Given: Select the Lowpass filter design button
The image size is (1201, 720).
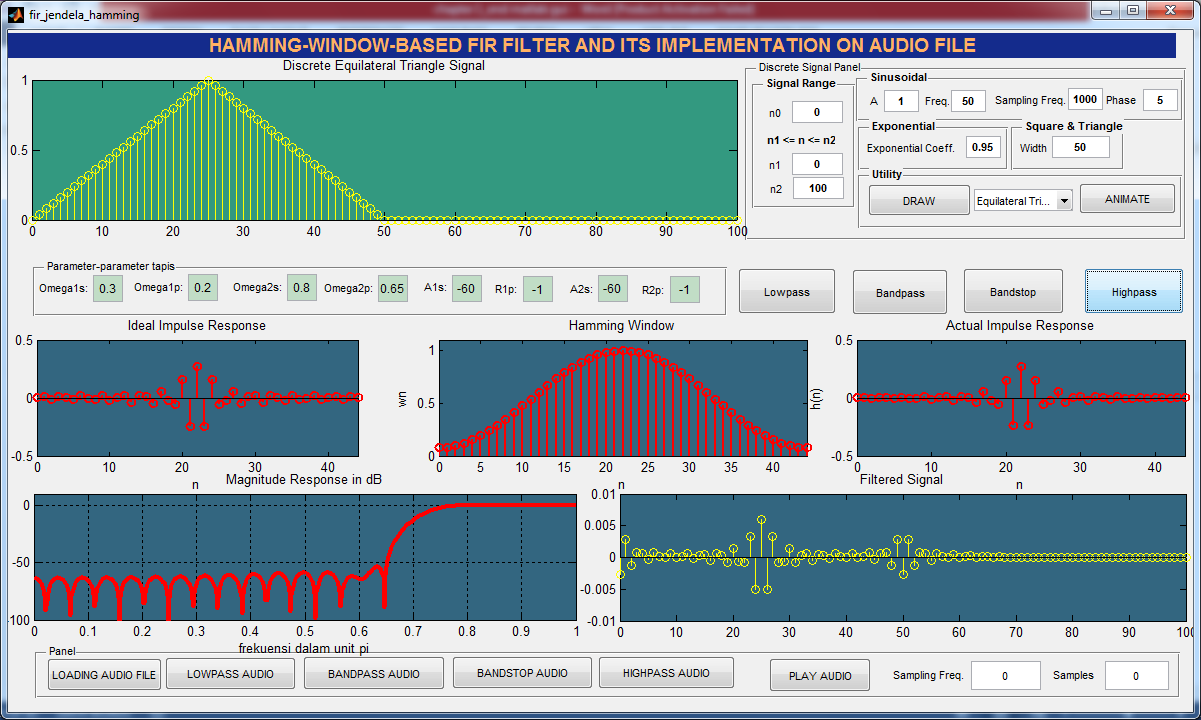Looking at the screenshot, I should [x=786, y=291].
